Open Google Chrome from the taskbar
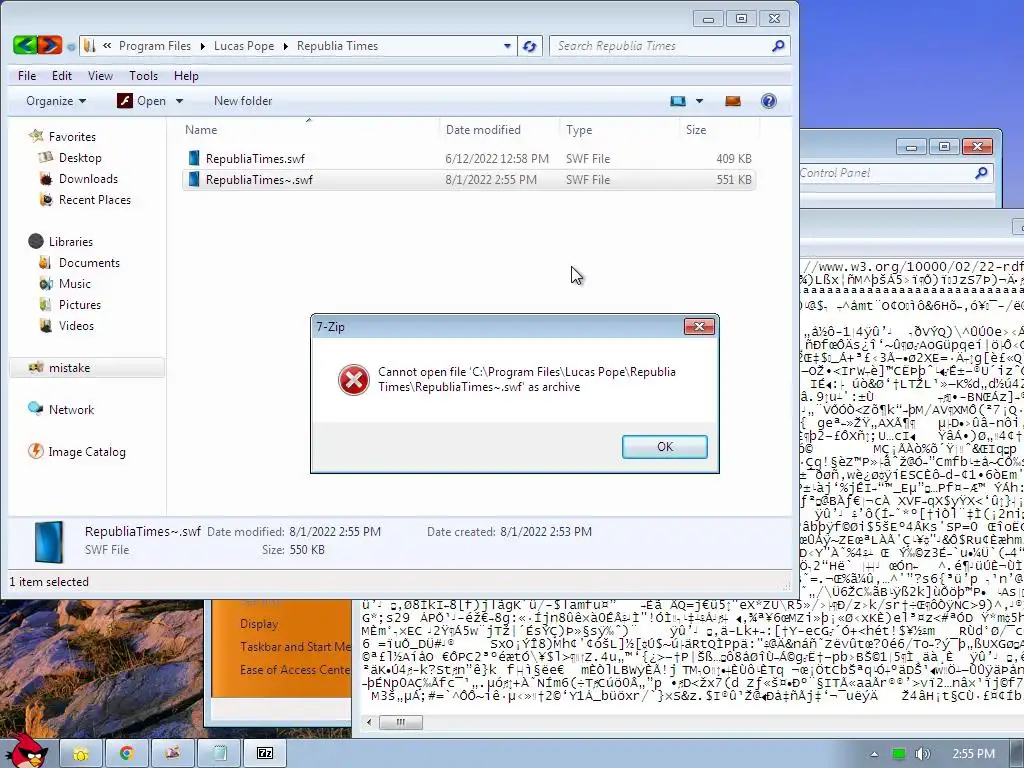This screenshot has width=1024, height=768. pos(127,754)
